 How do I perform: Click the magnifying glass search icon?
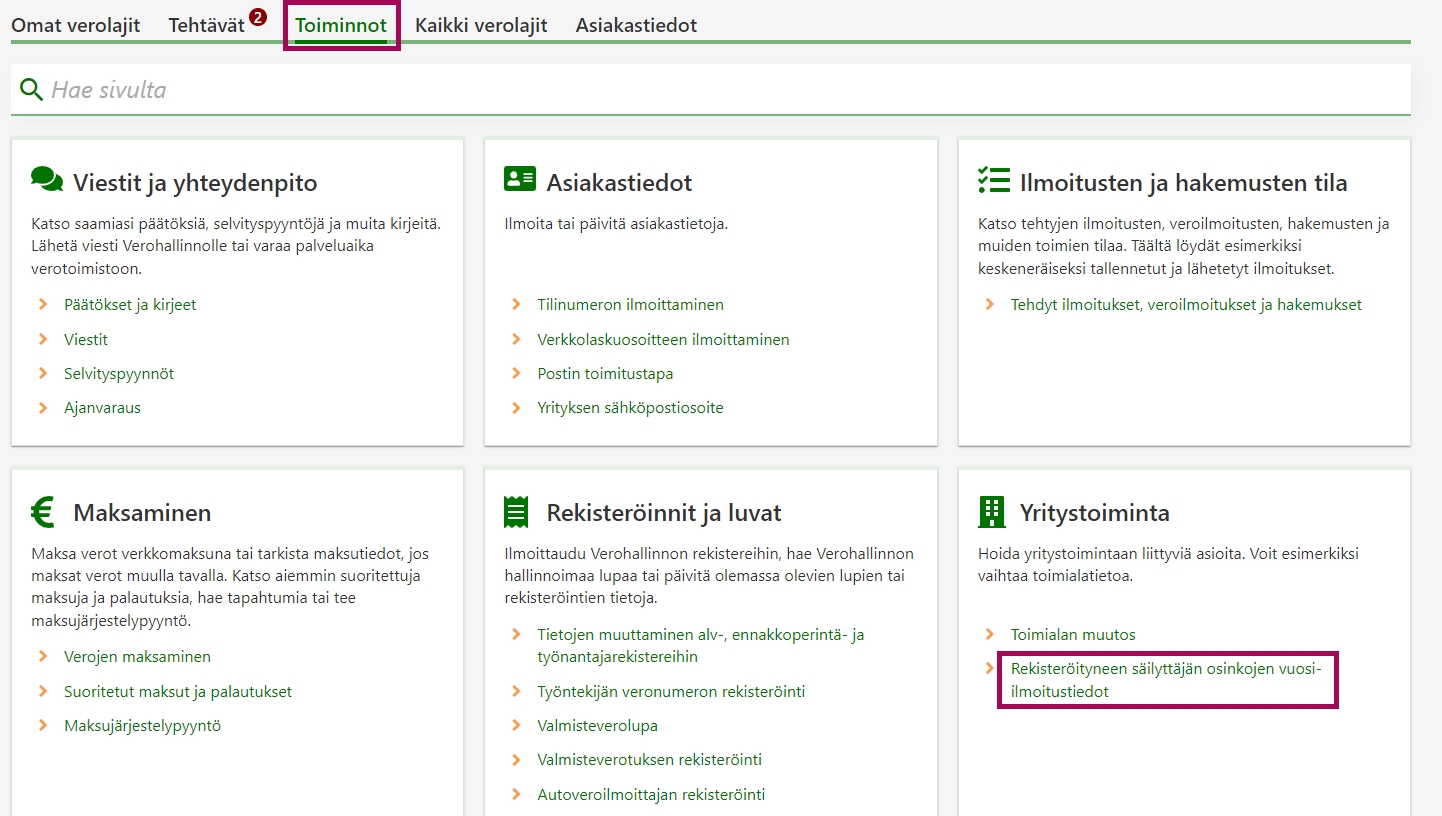(32, 90)
